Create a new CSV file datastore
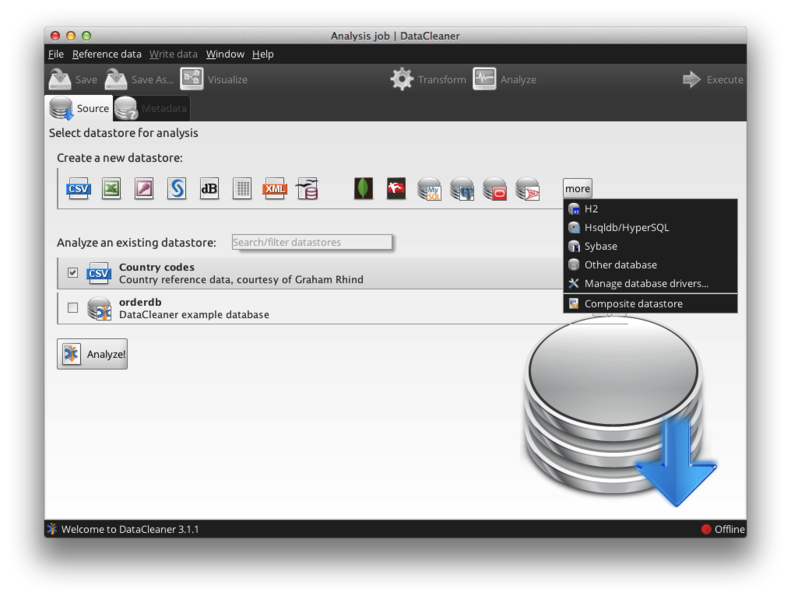This screenshot has width=791, height=599. click(x=78, y=189)
